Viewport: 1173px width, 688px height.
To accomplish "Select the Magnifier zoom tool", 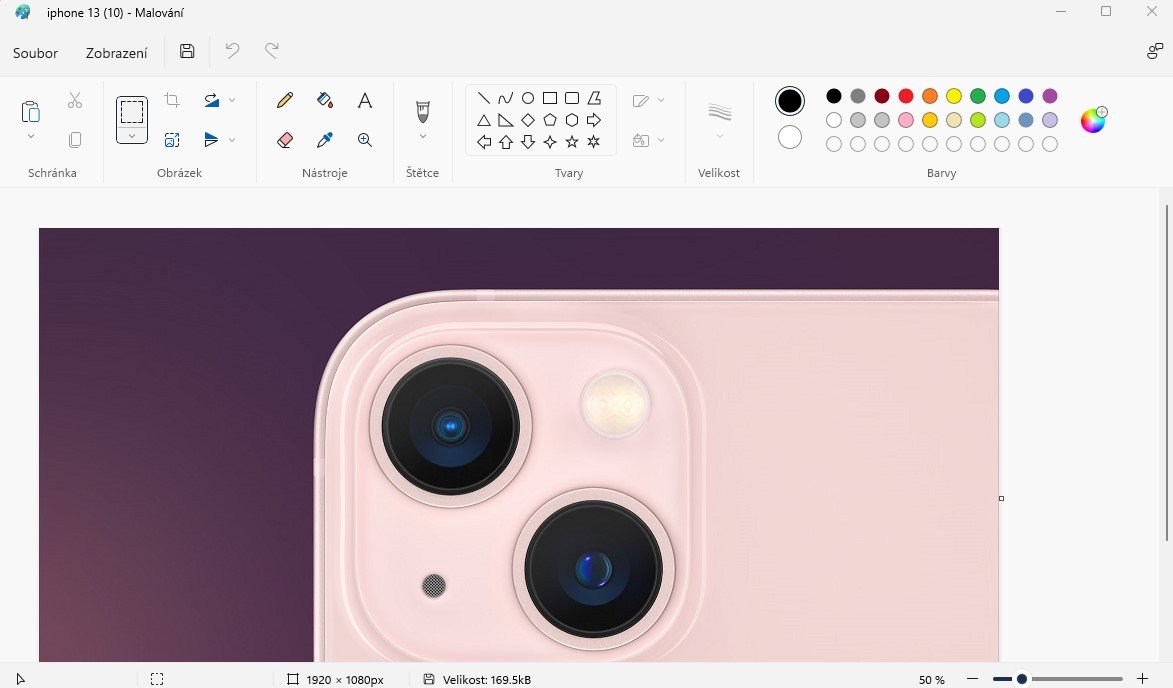I will [x=365, y=140].
